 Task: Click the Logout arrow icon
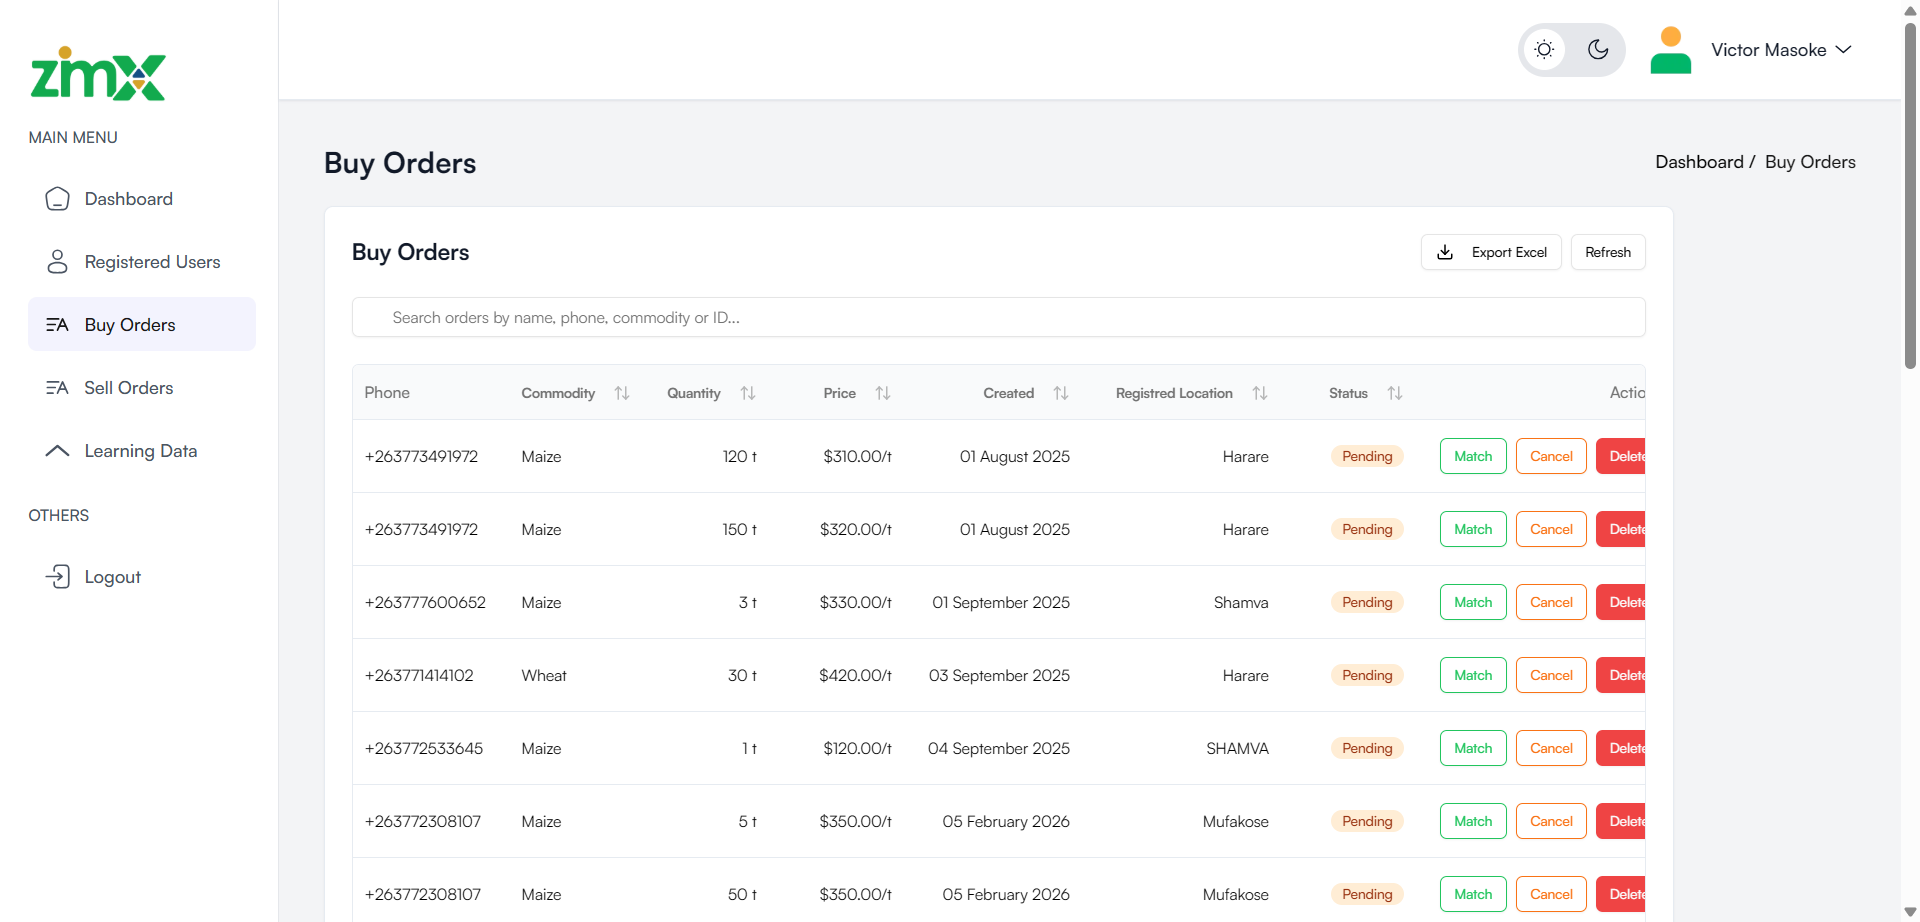click(x=58, y=577)
